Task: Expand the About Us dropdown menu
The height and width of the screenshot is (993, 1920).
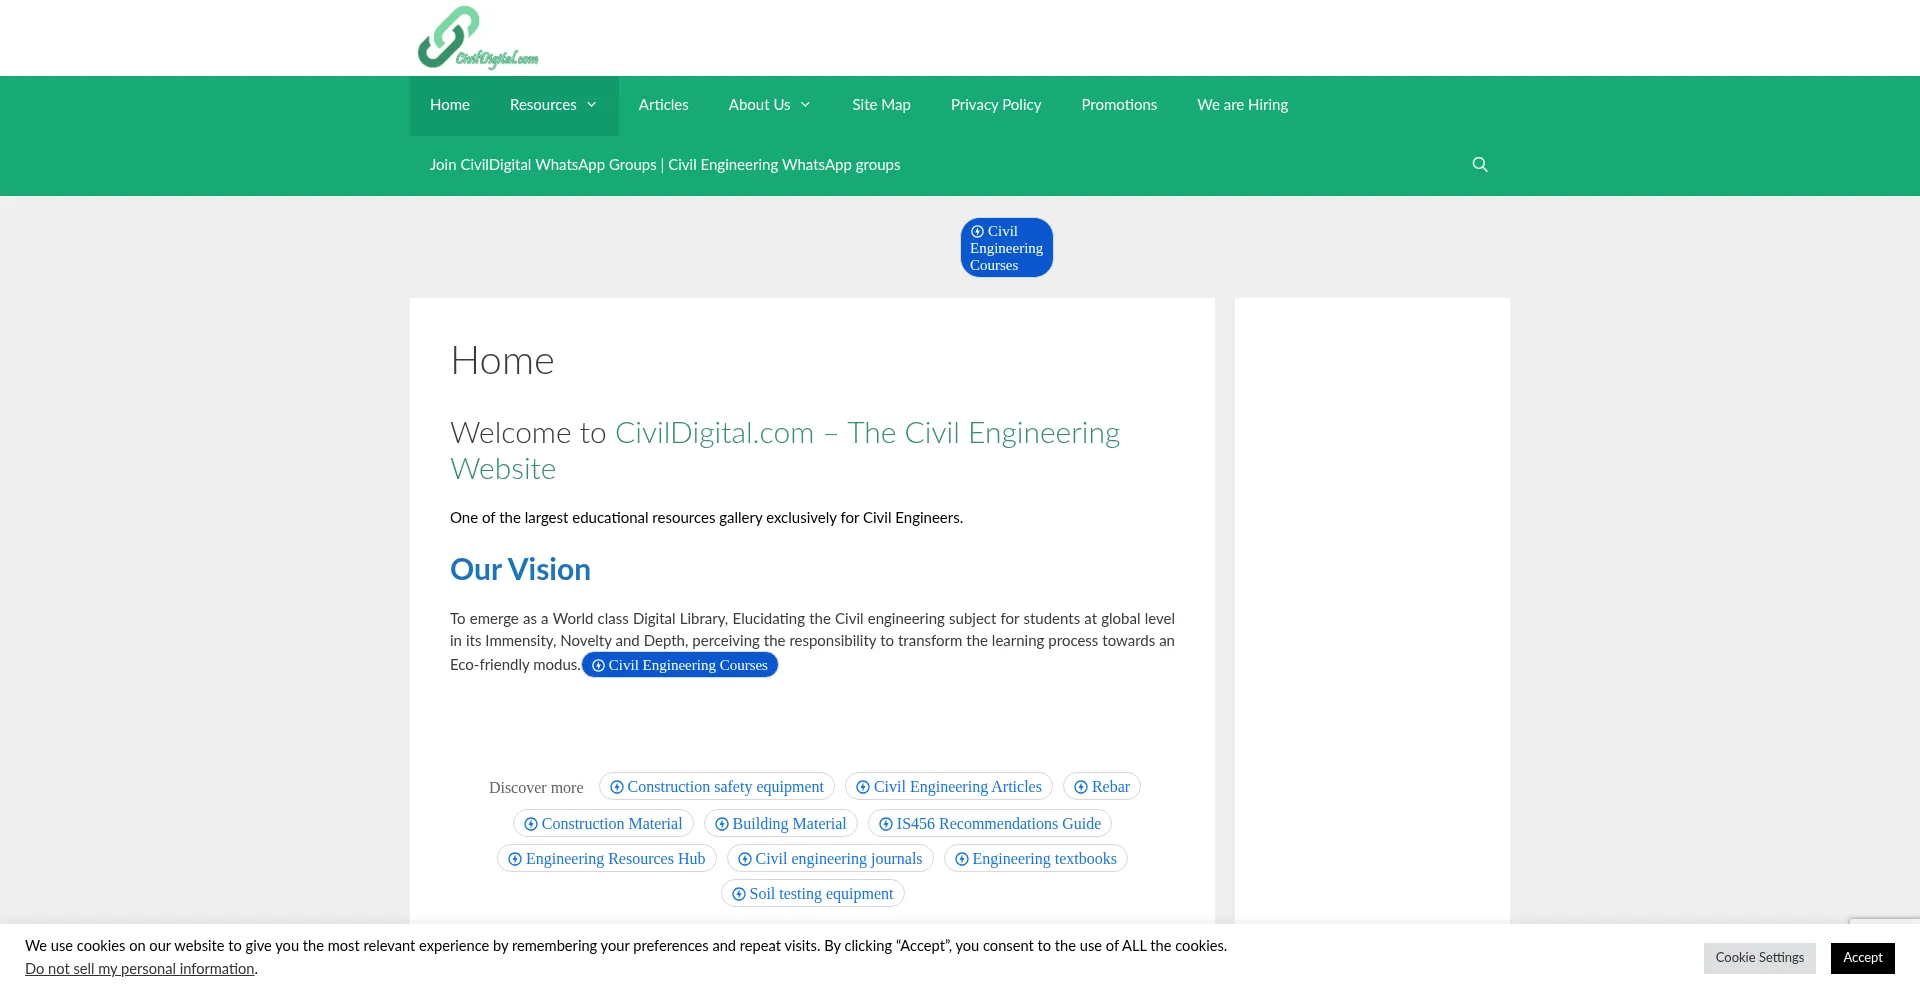Action: tap(769, 105)
